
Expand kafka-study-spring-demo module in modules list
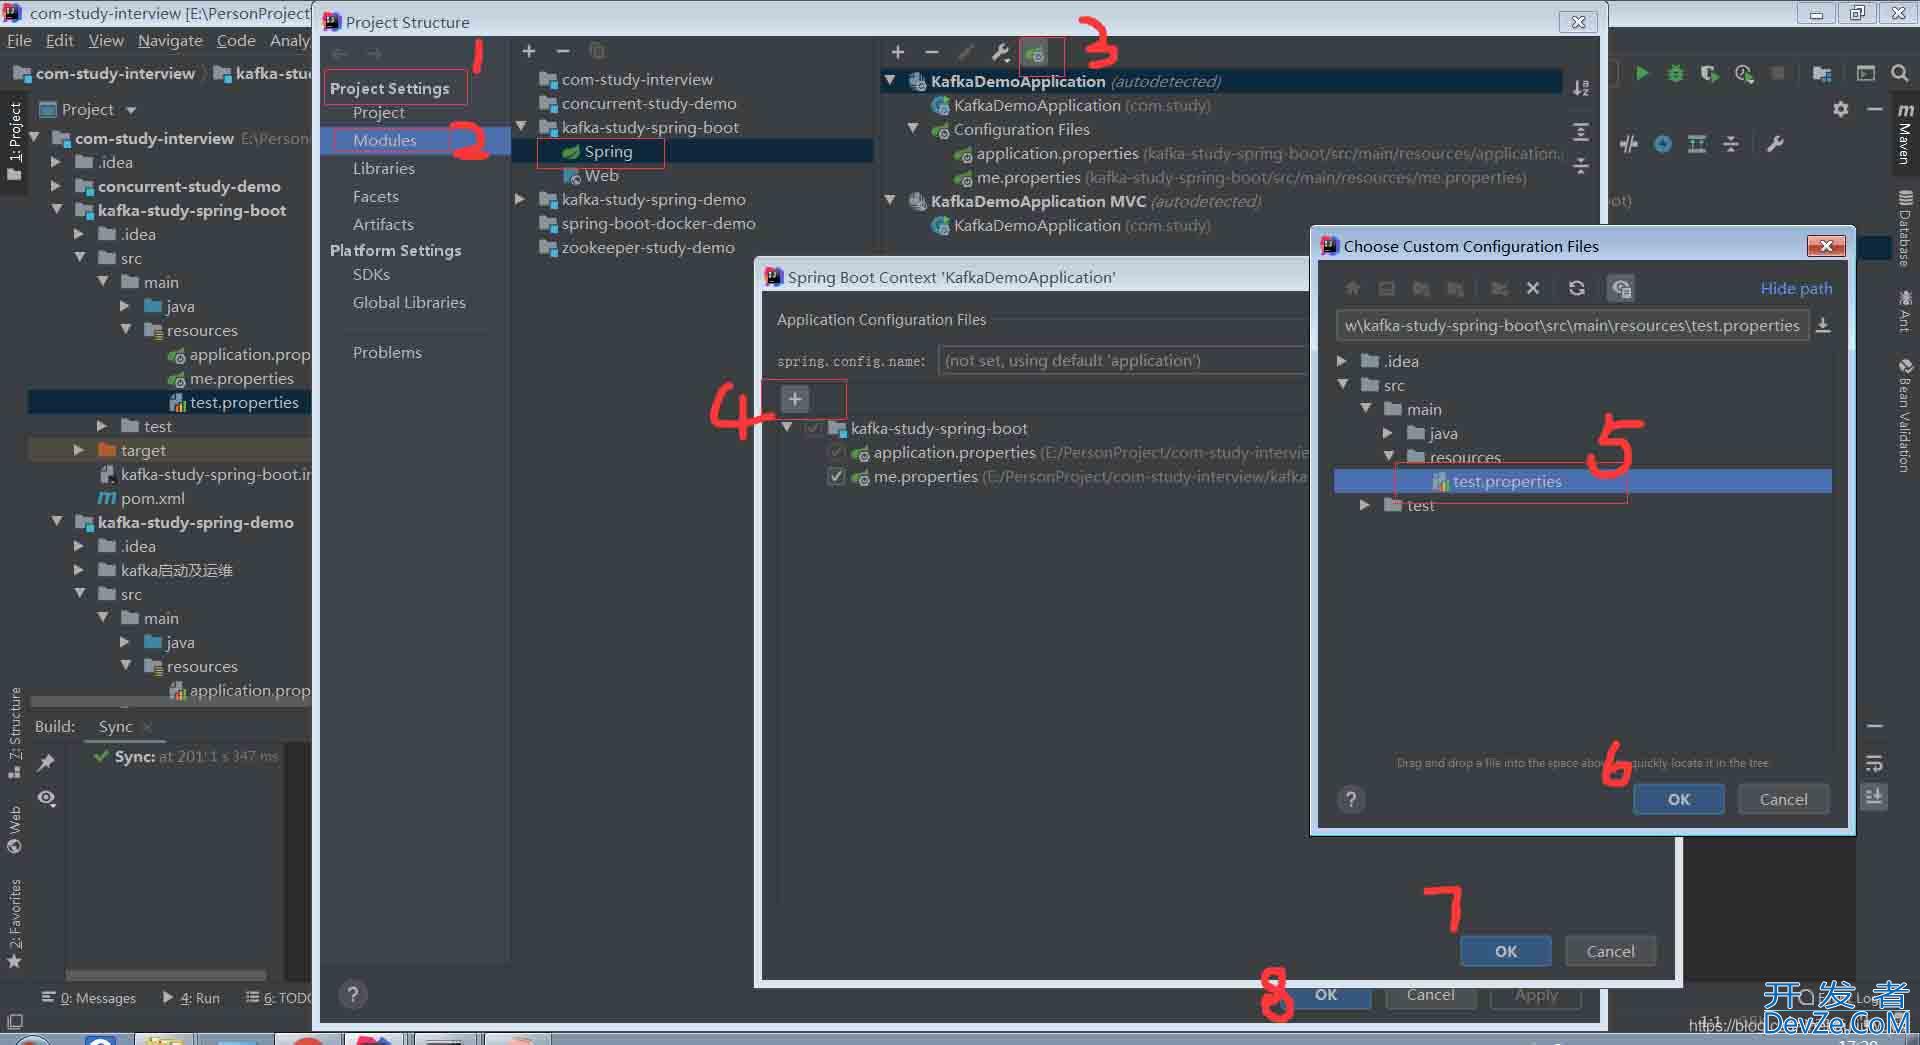pos(521,199)
